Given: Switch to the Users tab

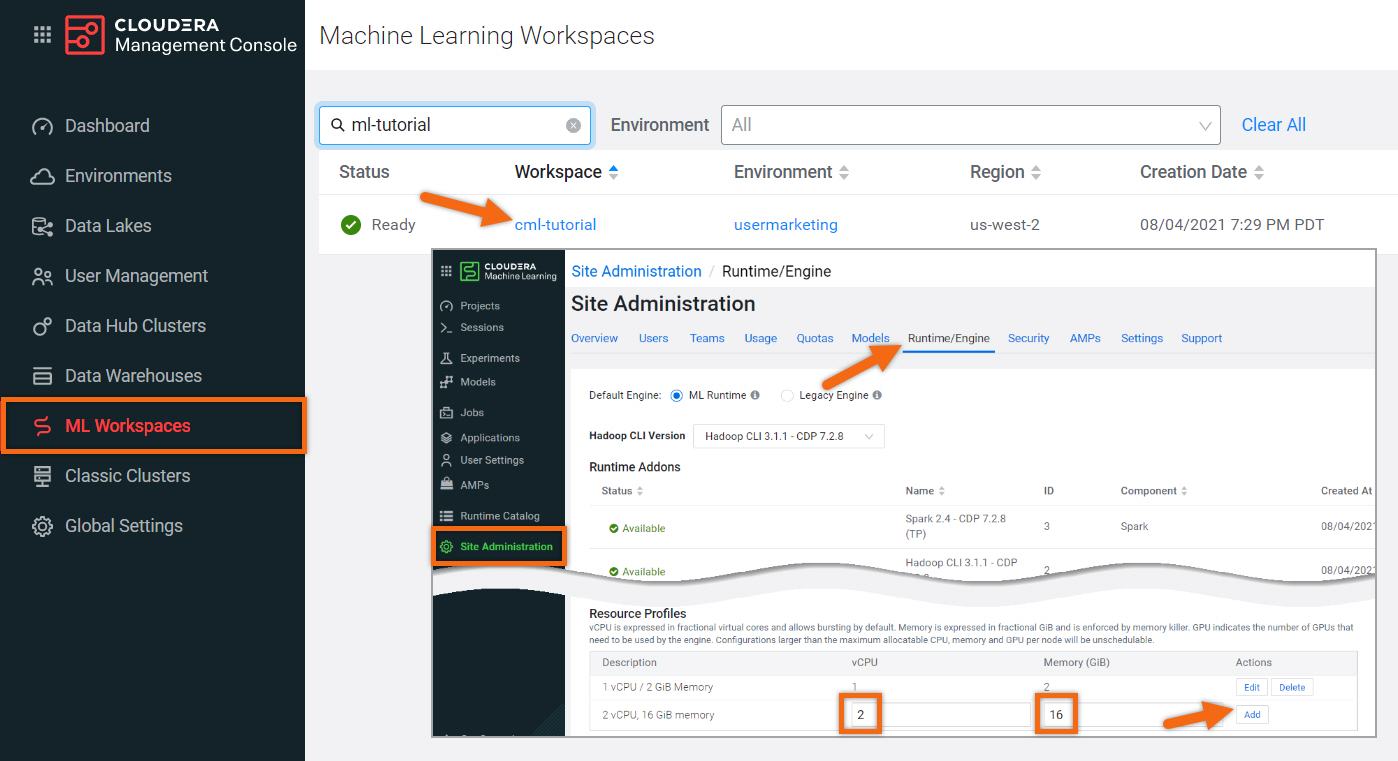Looking at the screenshot, I should point(653,338).
